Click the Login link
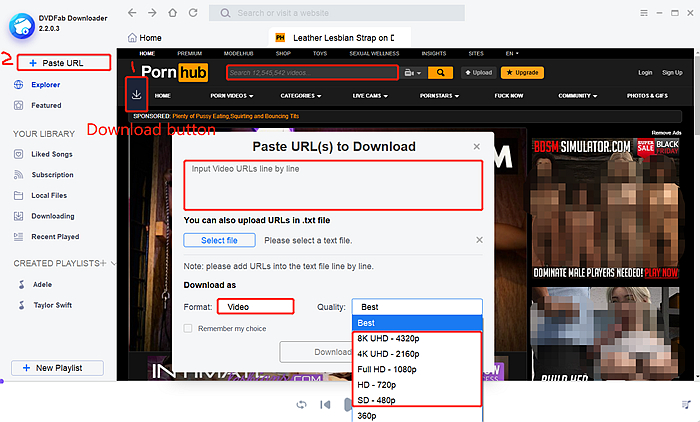The height and width of the screenshot is (422, 700). [645, 72]
